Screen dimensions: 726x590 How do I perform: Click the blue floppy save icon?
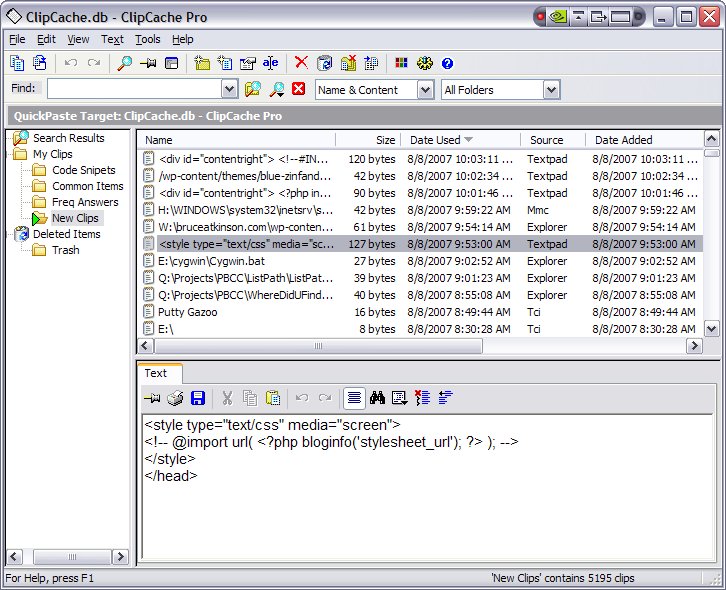tap(198, 398)
